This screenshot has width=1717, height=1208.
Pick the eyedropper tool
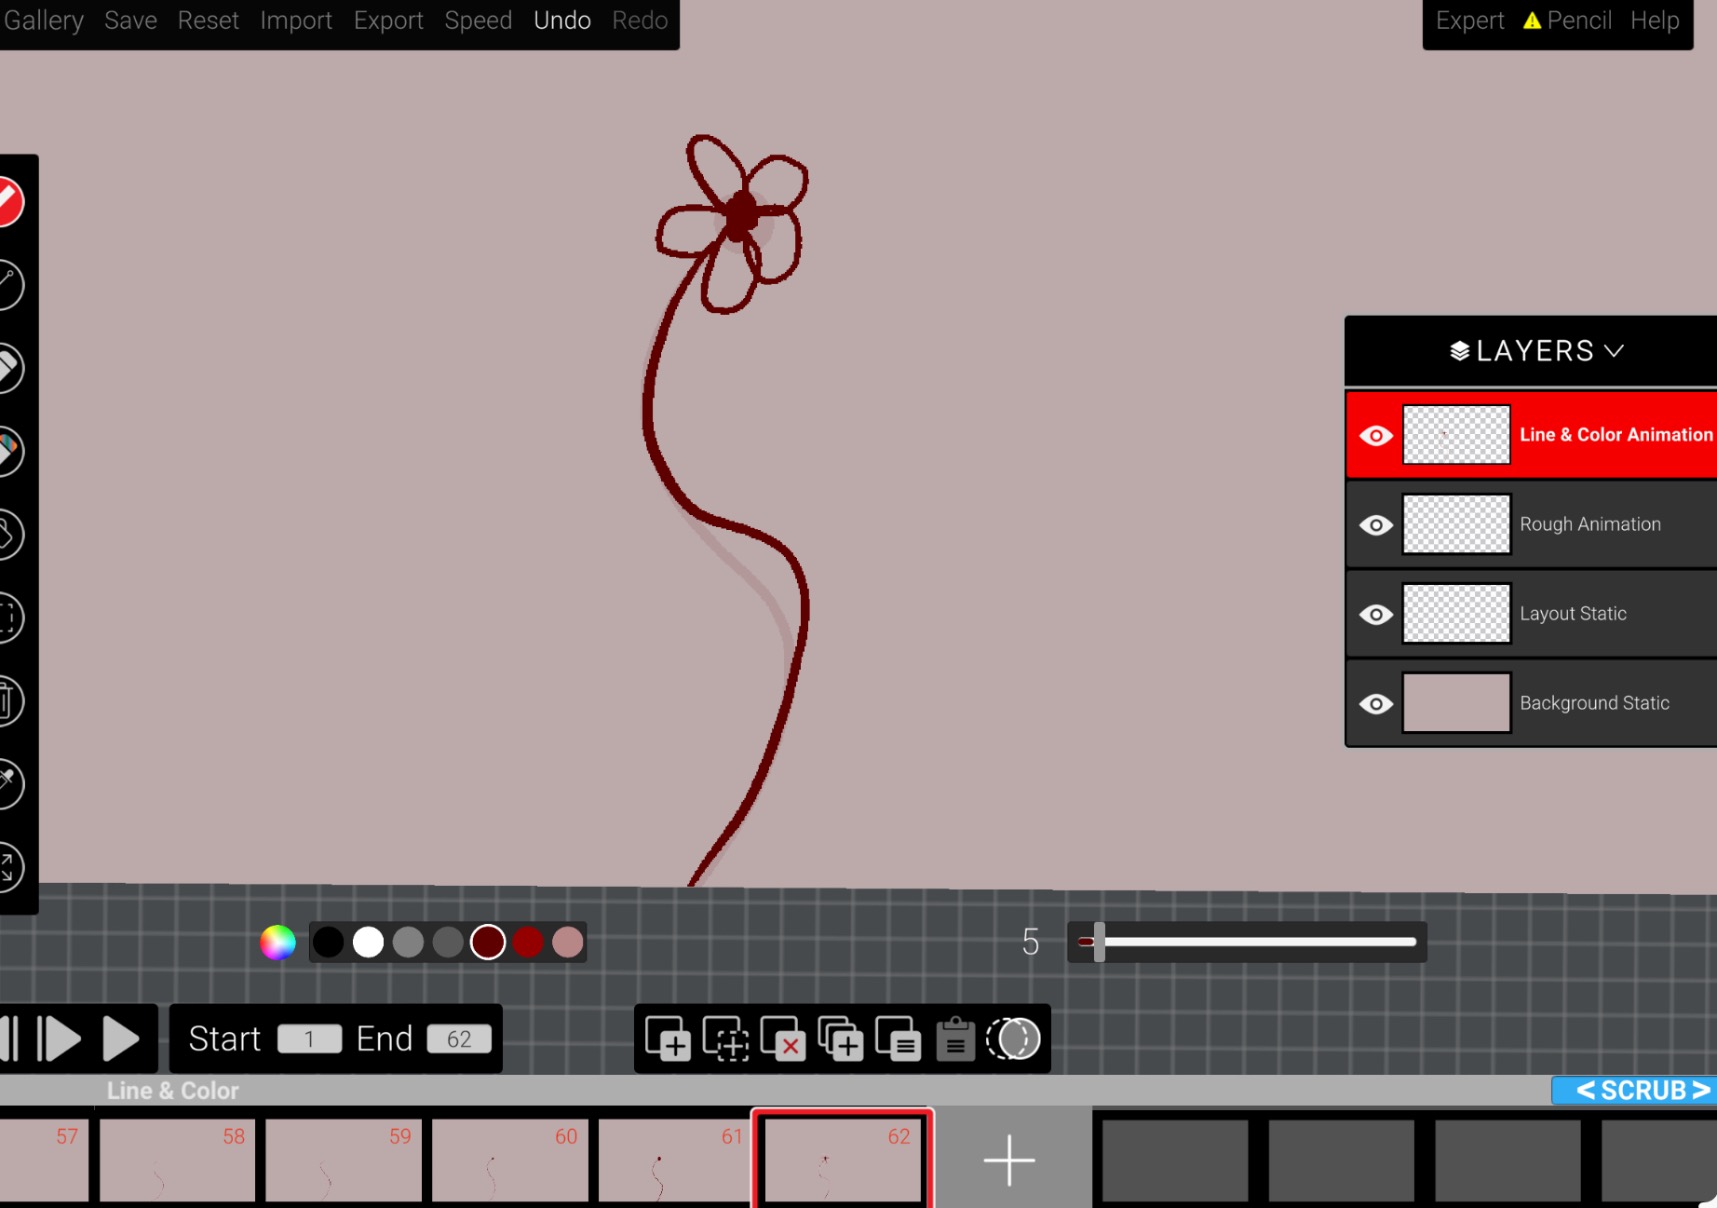8,783
